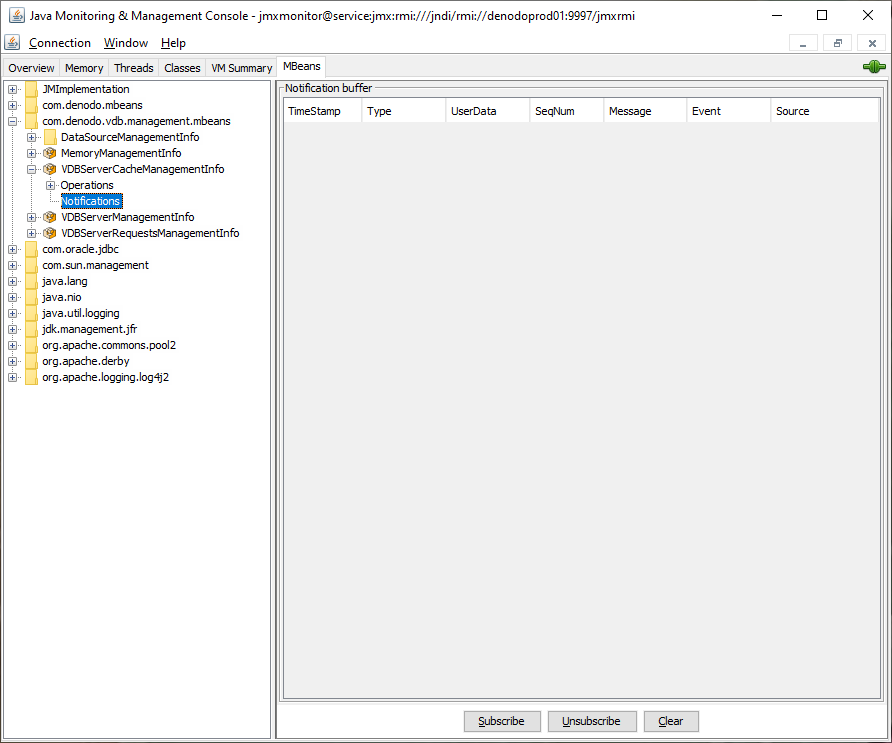Open the Help menu
The height and width of the screenshot is (743, 892).
click(173, 43)
